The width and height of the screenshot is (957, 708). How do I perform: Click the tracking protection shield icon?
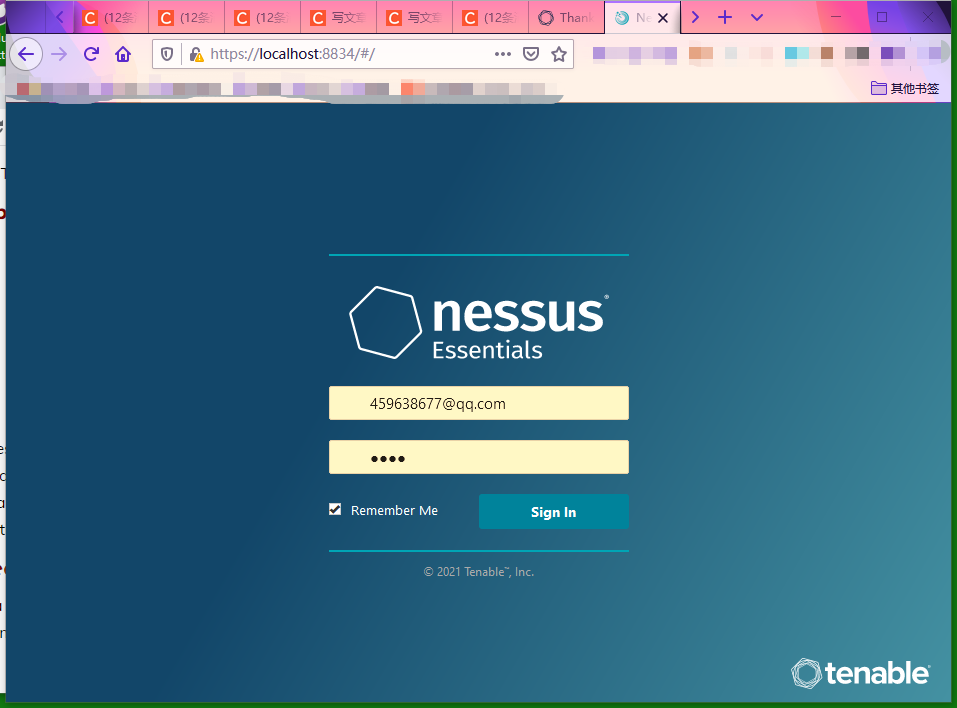(x=166, y=54)
